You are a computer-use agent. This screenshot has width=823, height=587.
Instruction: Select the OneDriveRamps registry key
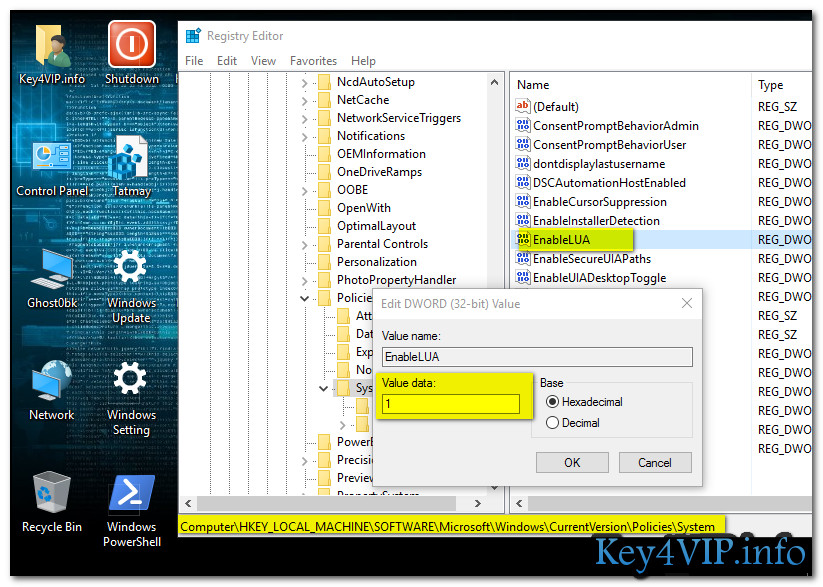click(379, 172)
